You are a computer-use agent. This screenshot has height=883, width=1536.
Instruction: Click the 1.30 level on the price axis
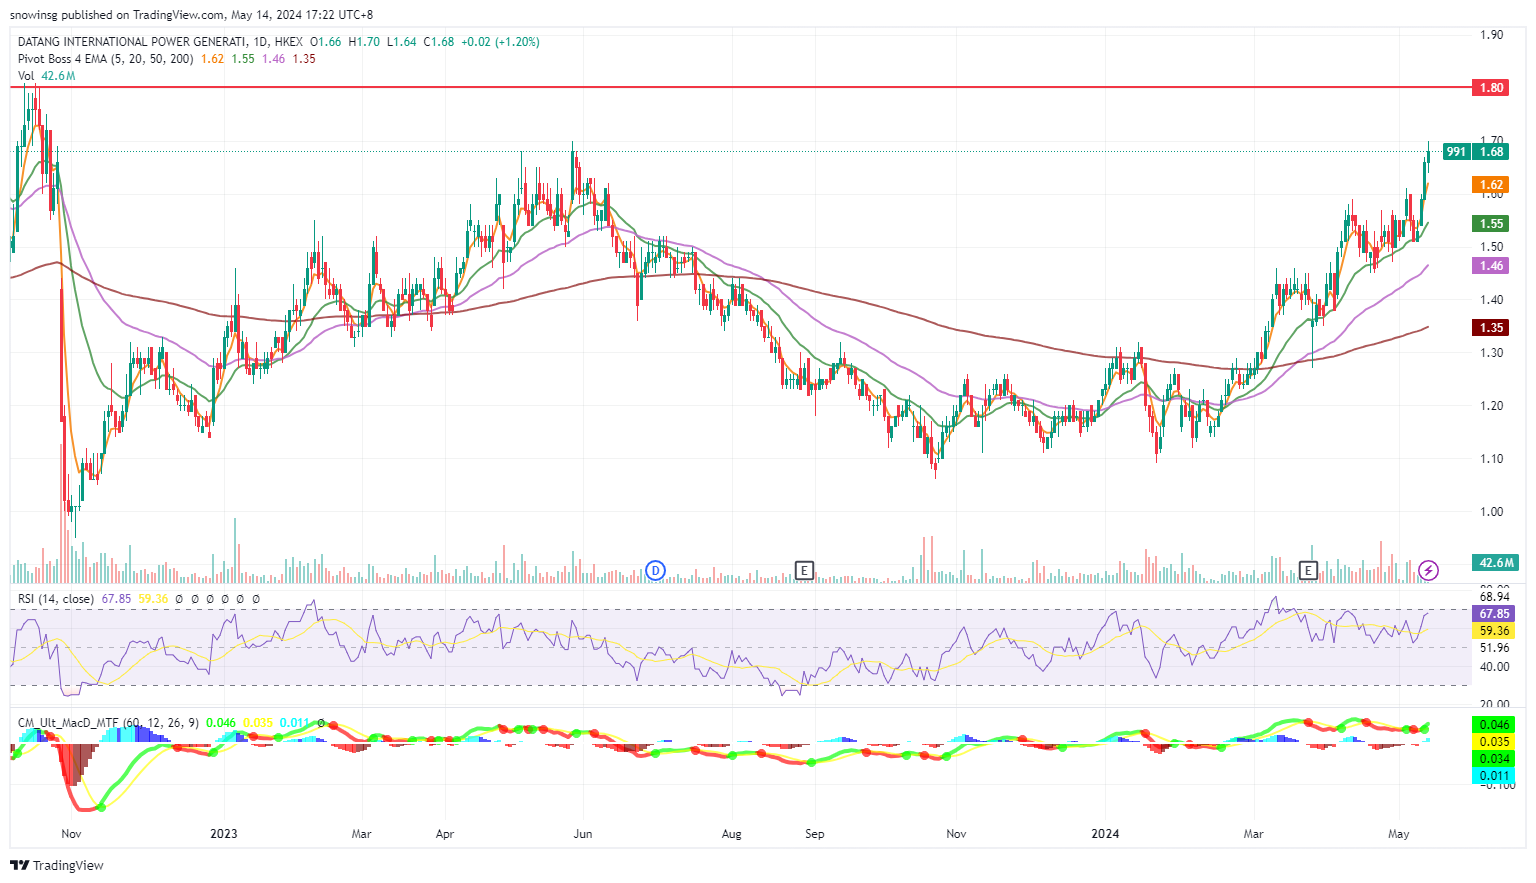[x=1491, y=353]
